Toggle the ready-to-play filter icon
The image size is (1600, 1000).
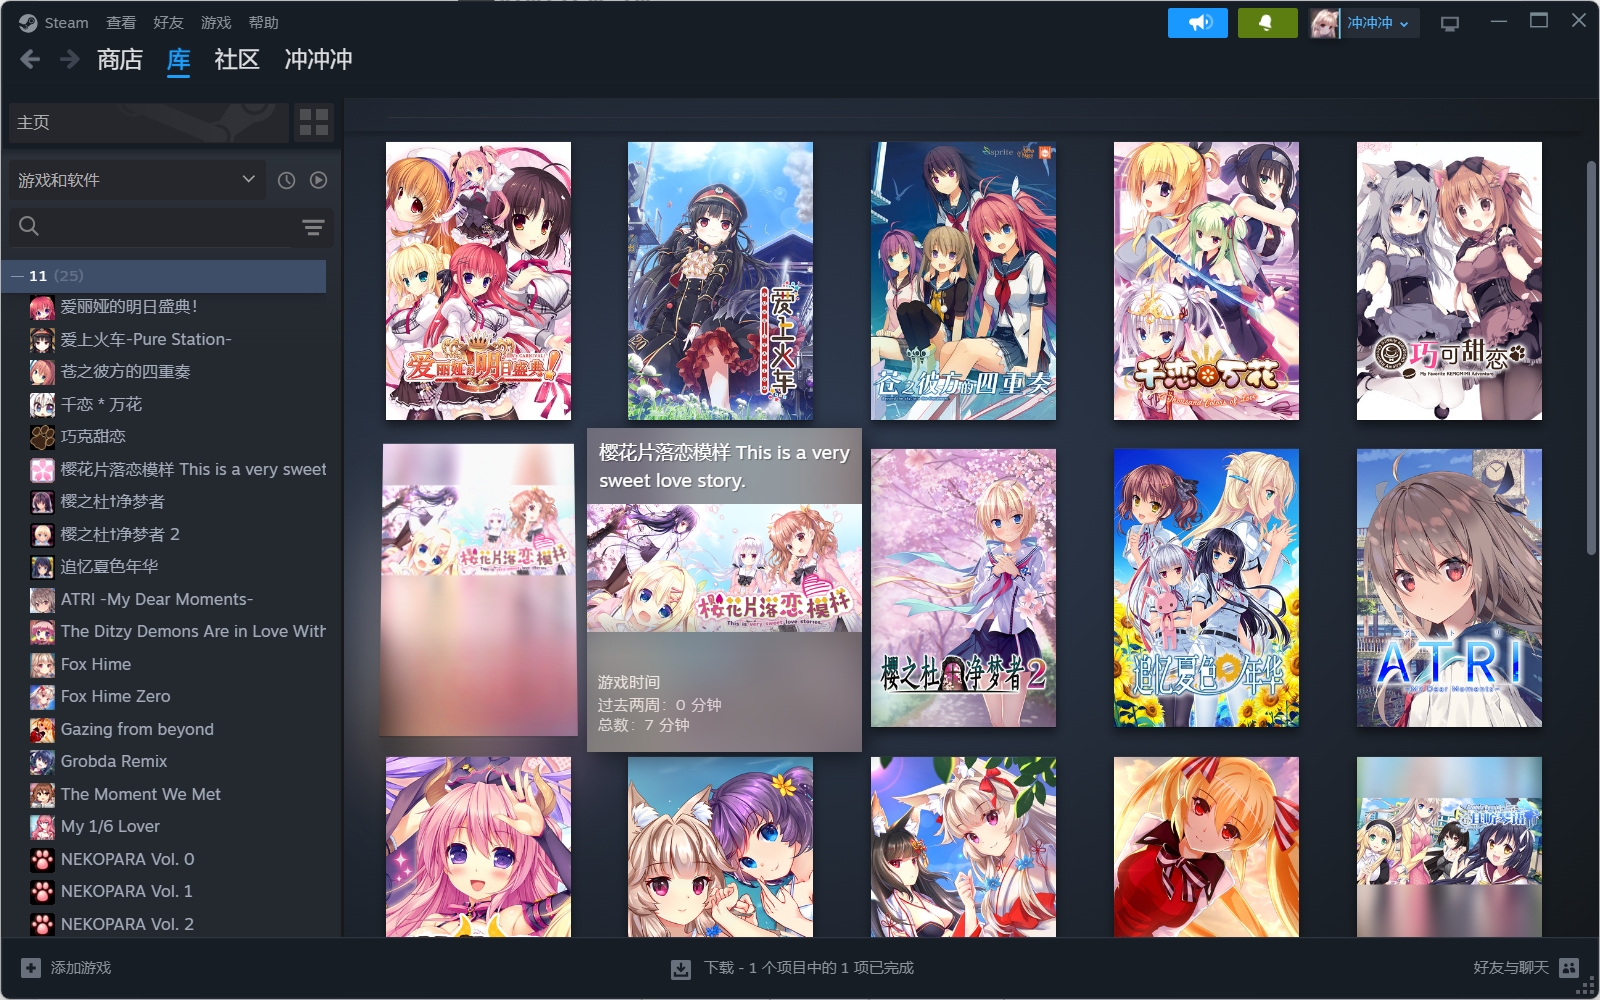tap(318, 180)
